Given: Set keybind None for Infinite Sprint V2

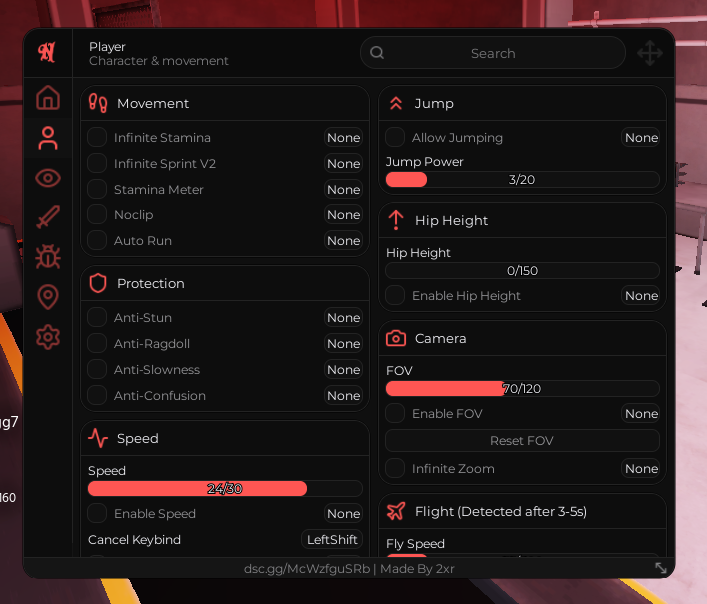Looking at the screenshot, I should coord(344,163).
